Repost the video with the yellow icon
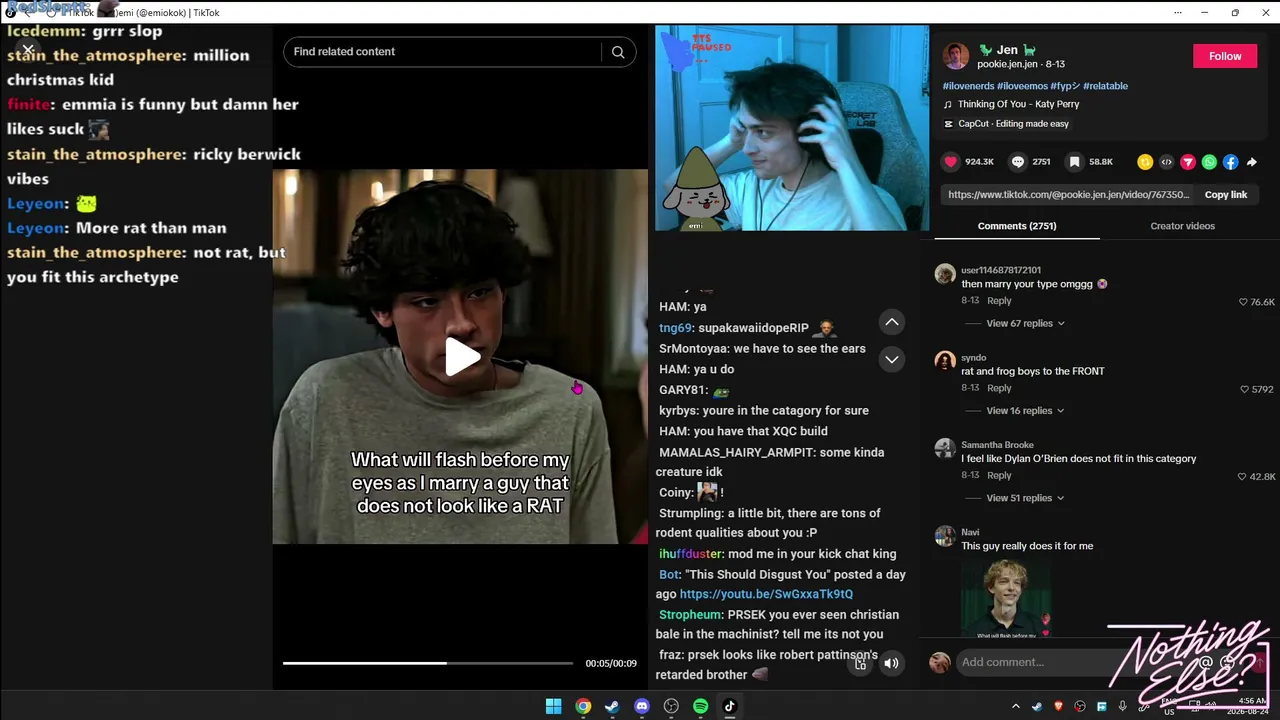The width and height of the screenshot is (1280, 720). 1145,162
